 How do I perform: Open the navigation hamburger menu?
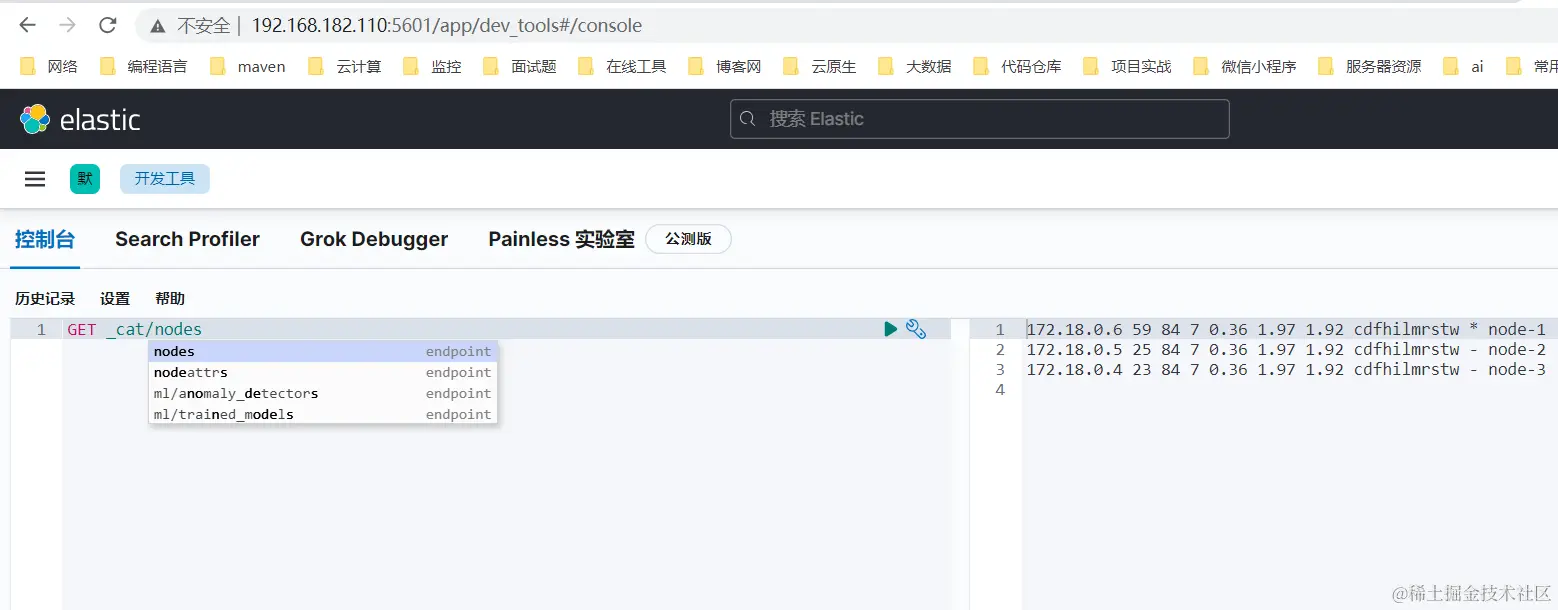pyautogui.click(x=35, y=178)
